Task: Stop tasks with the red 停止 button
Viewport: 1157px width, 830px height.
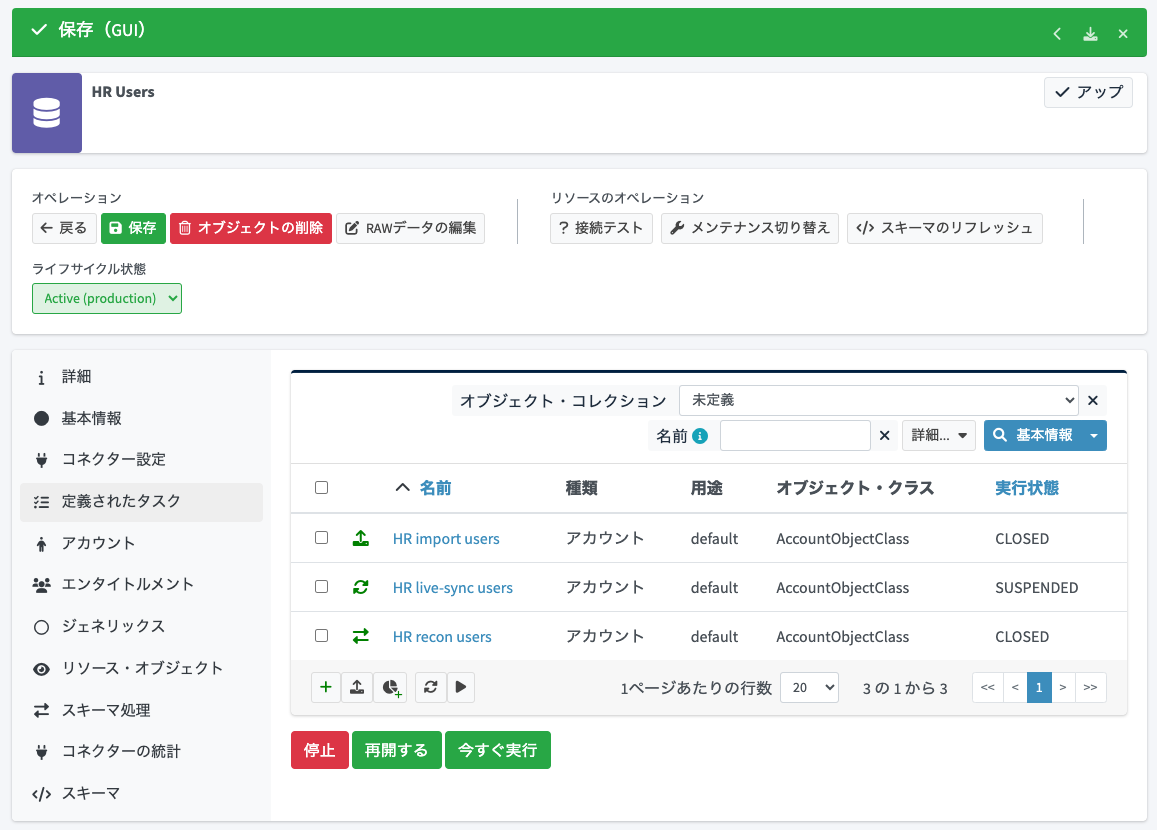Action: coord(320,750)
